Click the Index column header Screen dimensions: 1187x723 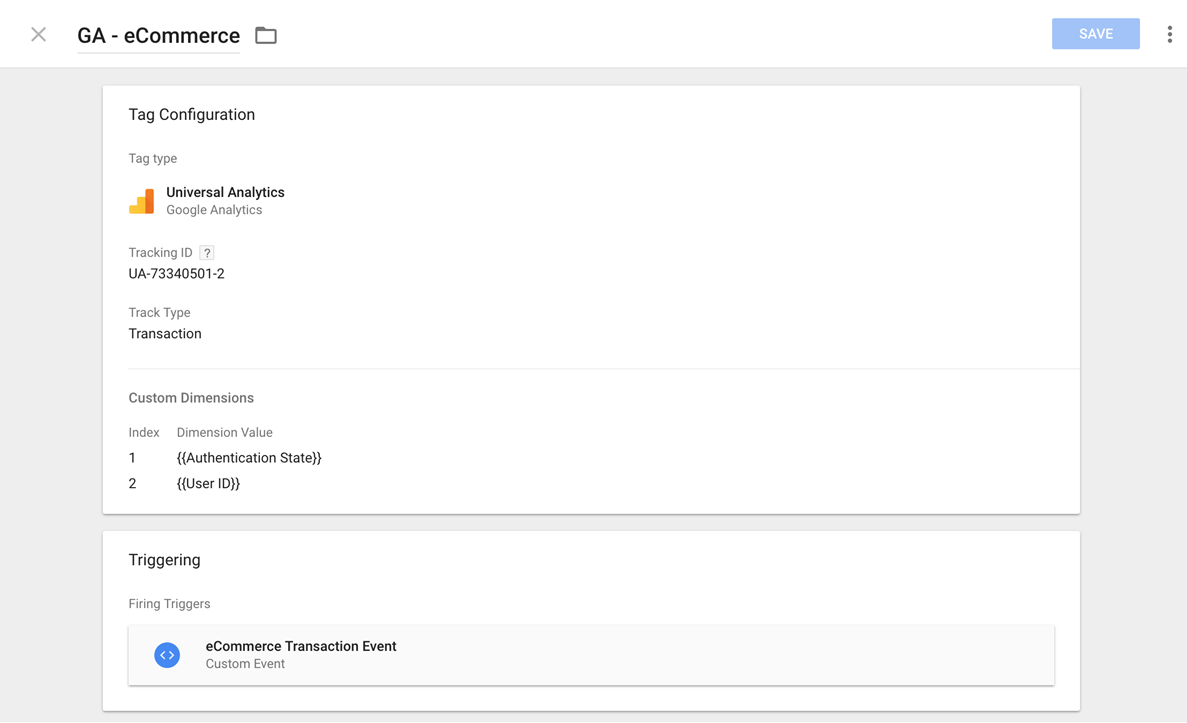[x=144, y=433]
